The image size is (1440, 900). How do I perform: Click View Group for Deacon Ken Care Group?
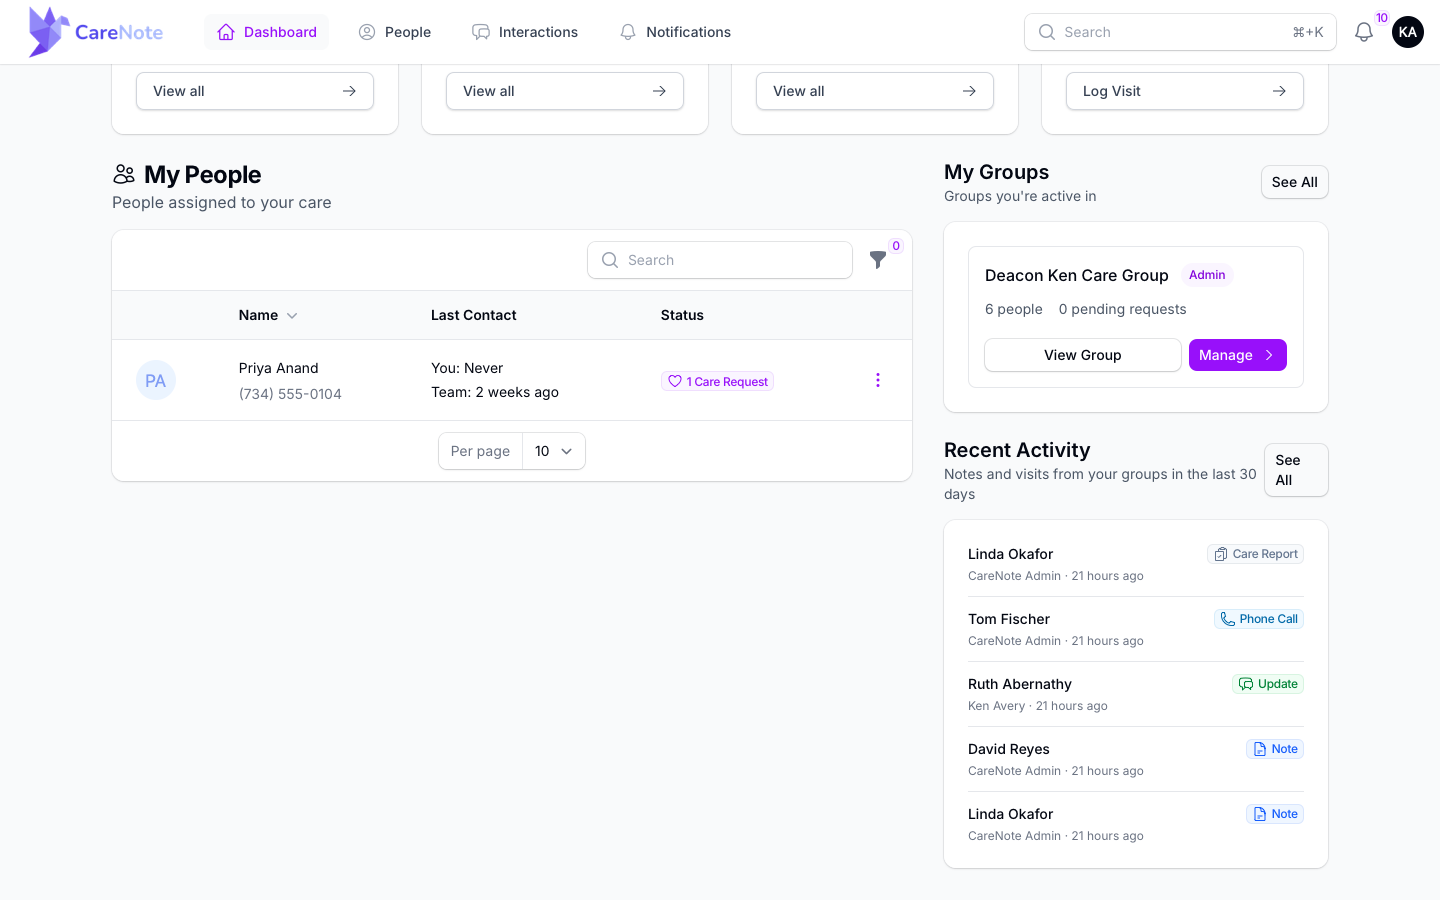pyautogui.click(x=1083, y=355)
